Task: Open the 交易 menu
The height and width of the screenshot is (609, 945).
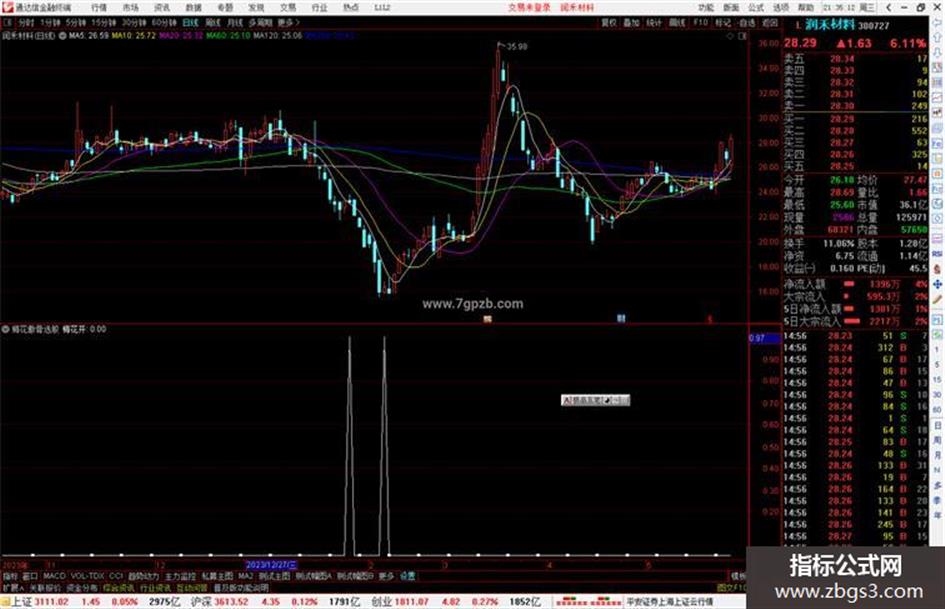Action: [288, 8]
